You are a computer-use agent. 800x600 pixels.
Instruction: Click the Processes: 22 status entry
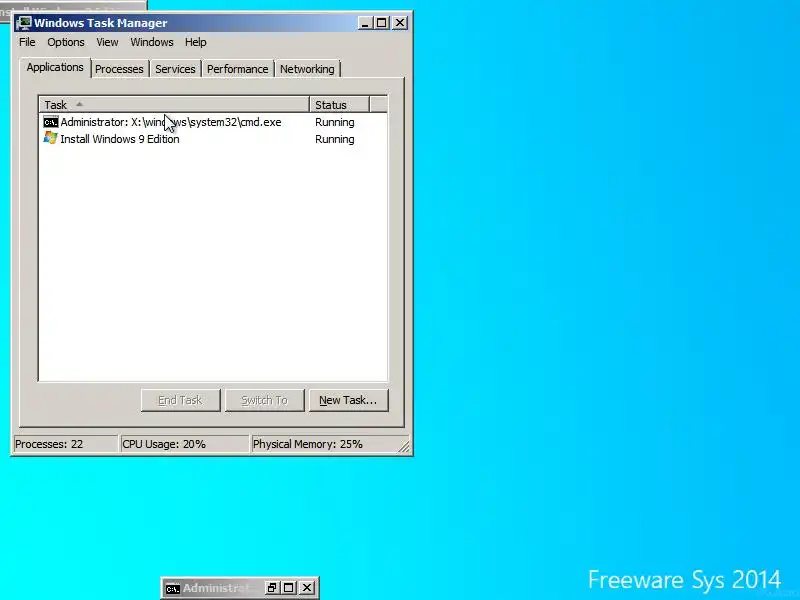tap(65, 444)
